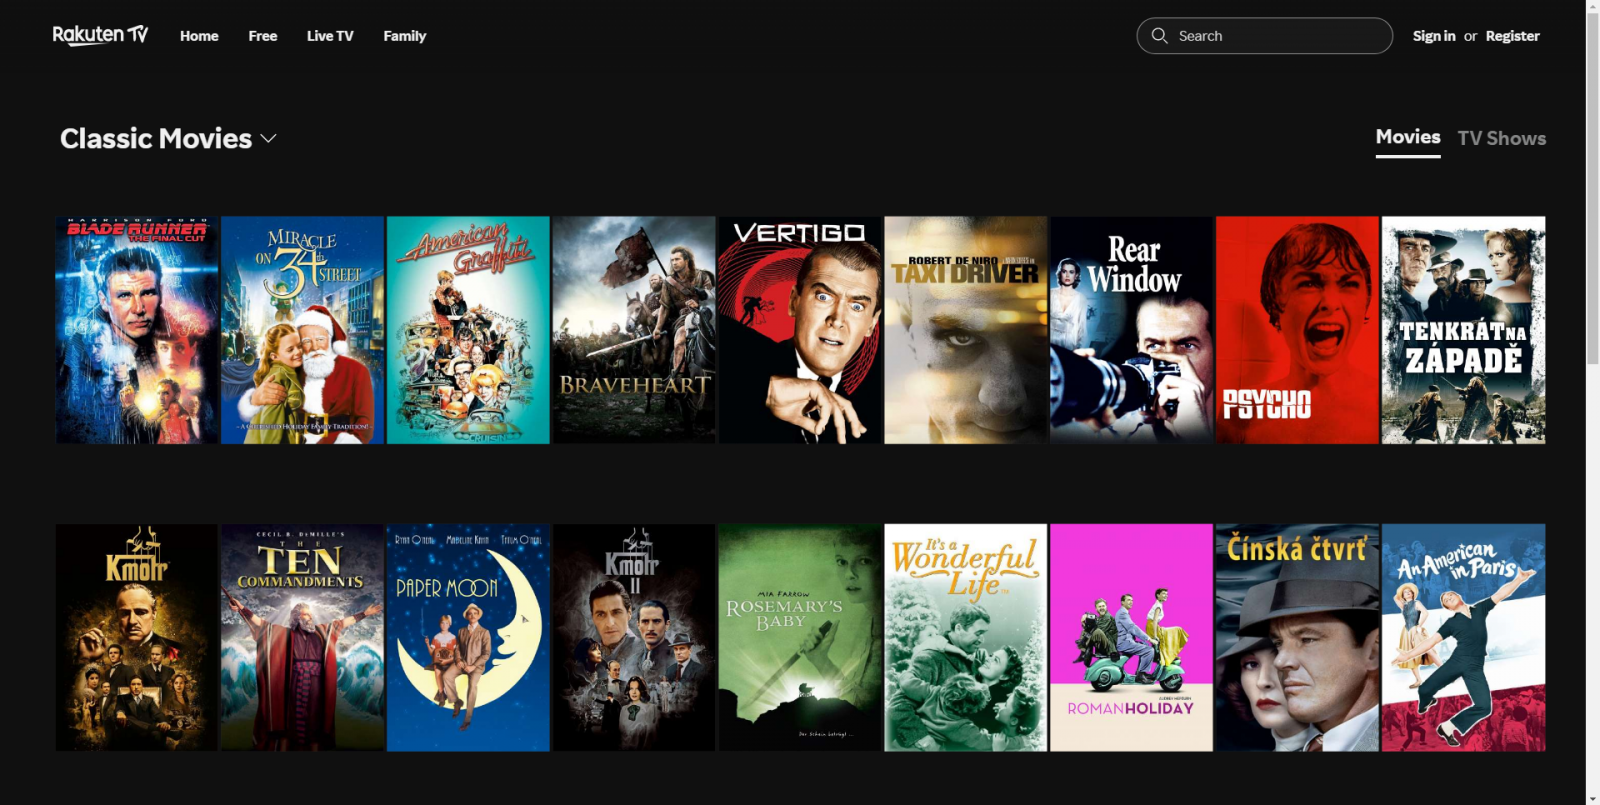Open the Family menu item

point(405,36)
